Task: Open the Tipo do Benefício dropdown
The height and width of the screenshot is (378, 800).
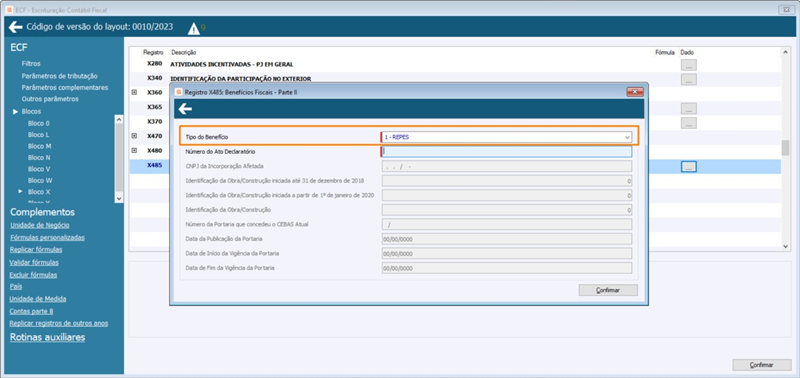Action: pos(627,137)
